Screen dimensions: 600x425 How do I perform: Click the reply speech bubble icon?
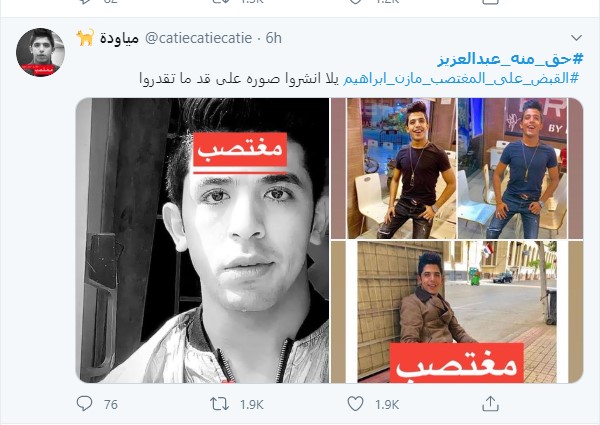coord(84,404)
